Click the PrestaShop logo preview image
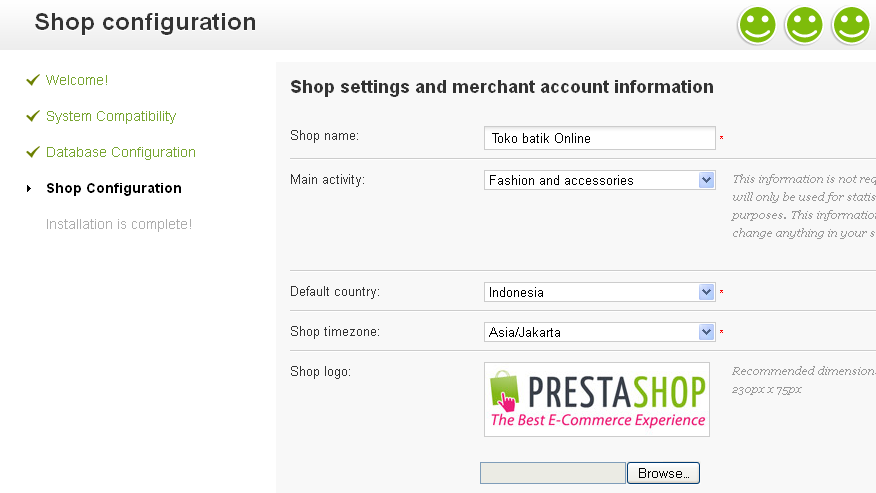 (x=597, y=399)
